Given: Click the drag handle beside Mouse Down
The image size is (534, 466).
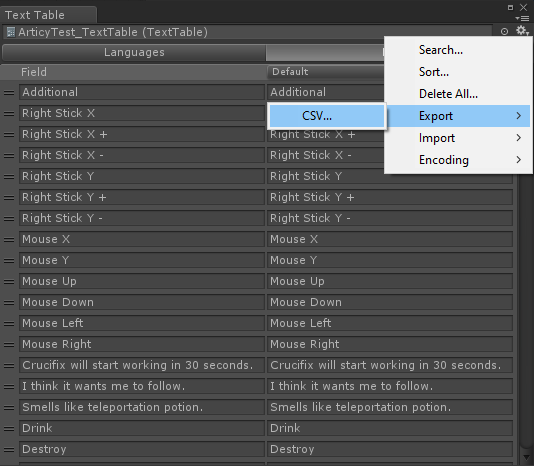Looking at the screenshot, I should click(x=9, y=302).
